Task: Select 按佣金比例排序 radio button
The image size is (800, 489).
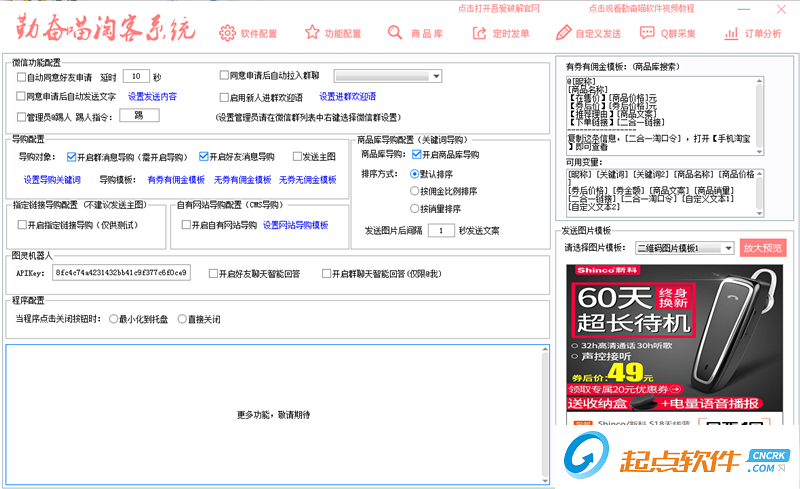Action: tap(415, 191)
